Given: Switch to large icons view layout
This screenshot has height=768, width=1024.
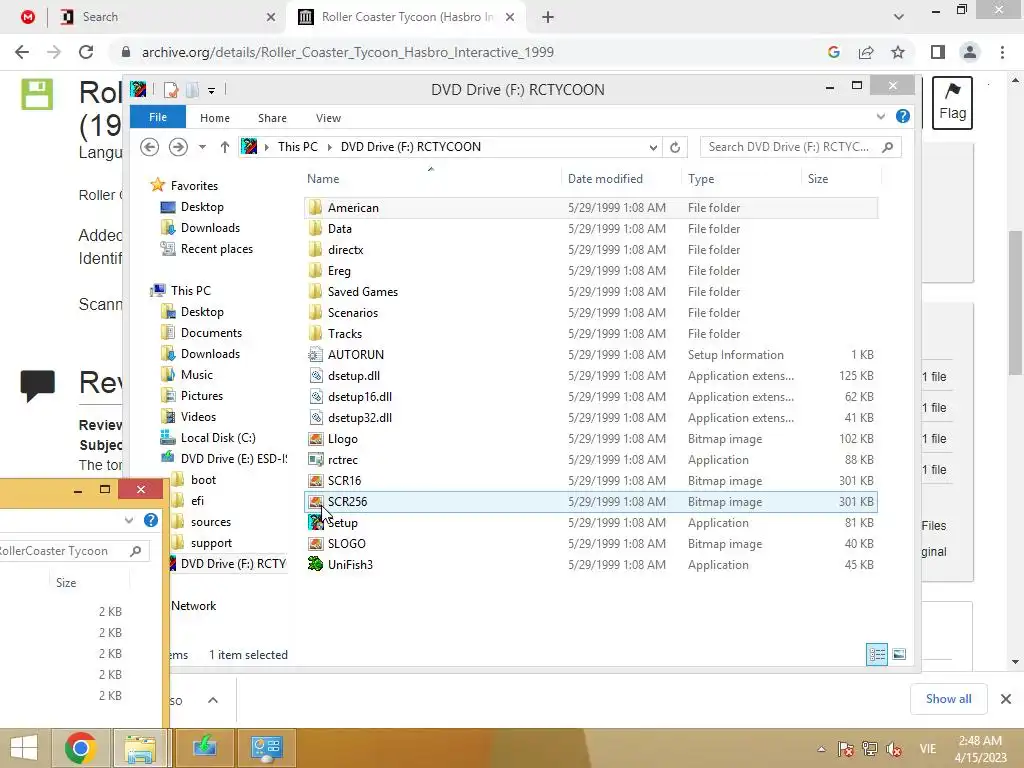Looking at the screenshot, I should 899,654.
